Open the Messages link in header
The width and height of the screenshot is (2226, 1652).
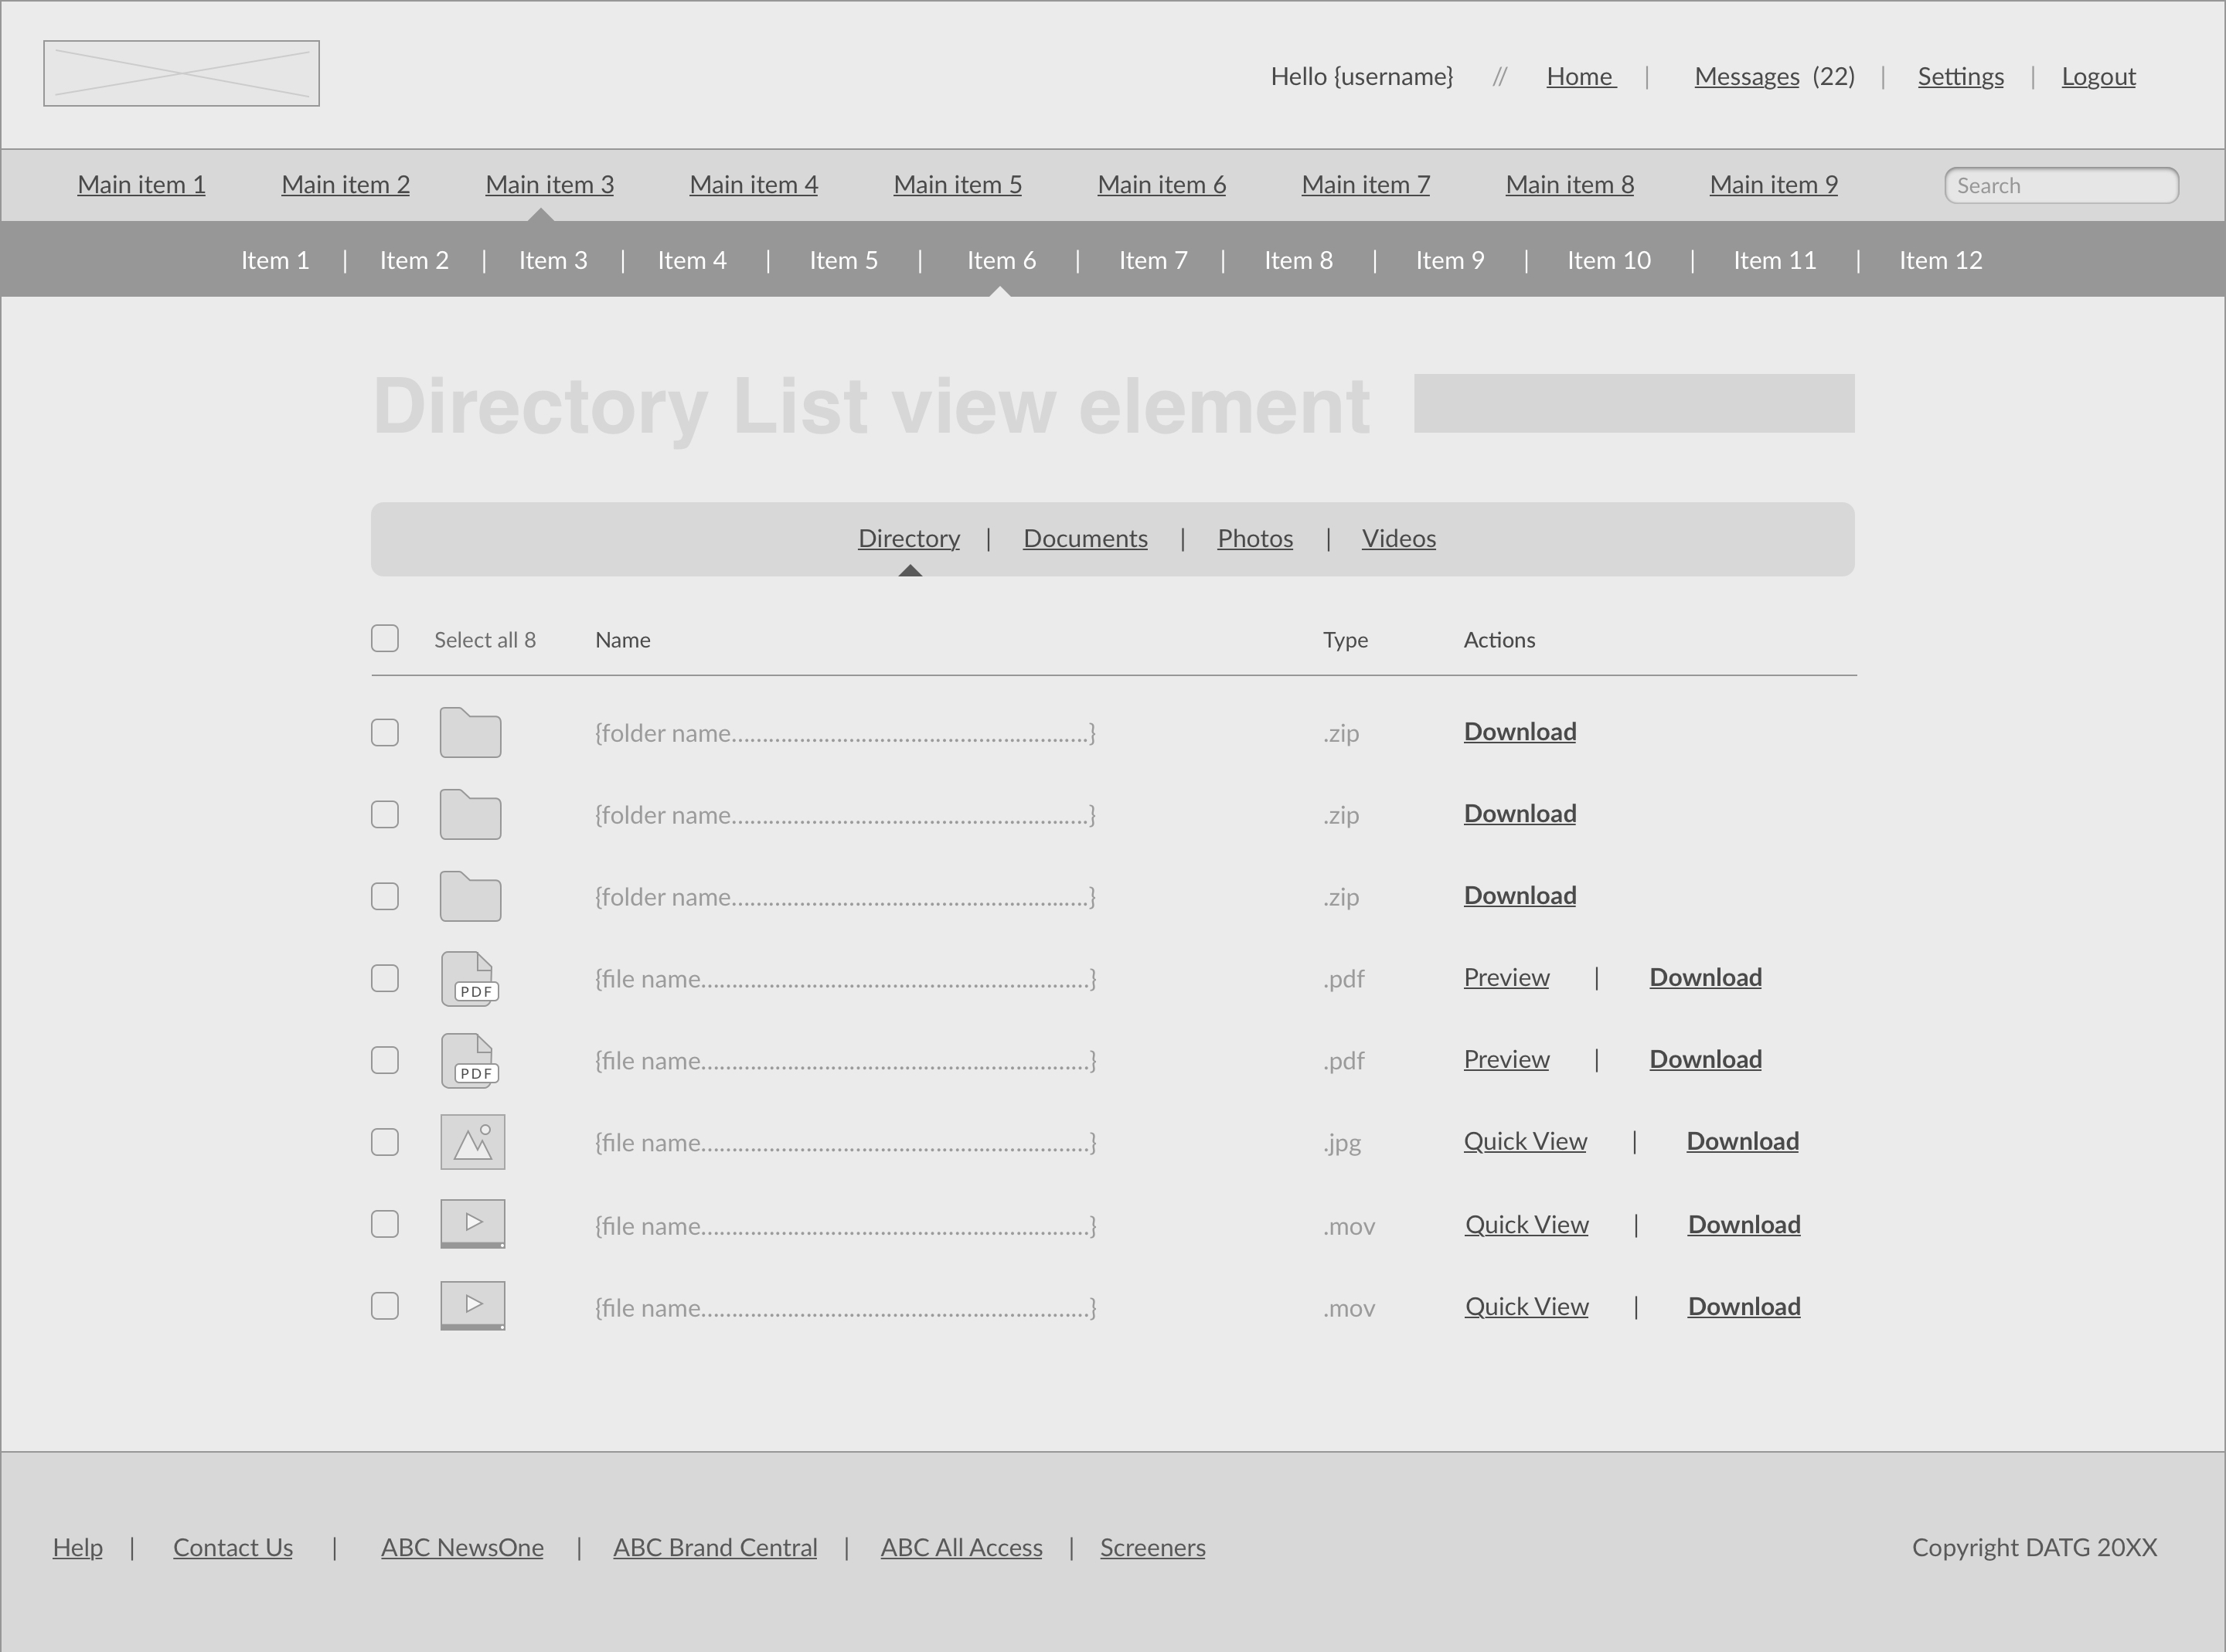1746,77
